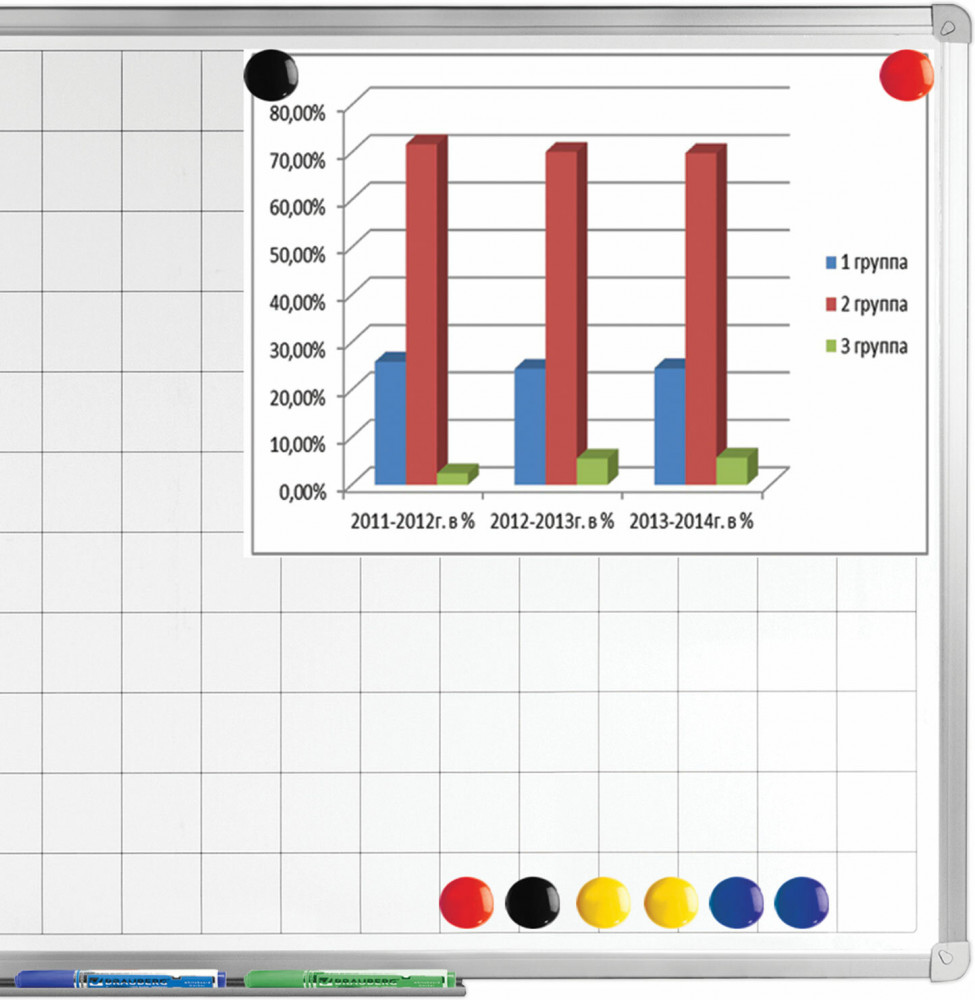Click the red magnet on the chart's top-right corner
Viewport: 975px width, 1000px height.
(x=906, y=75)
